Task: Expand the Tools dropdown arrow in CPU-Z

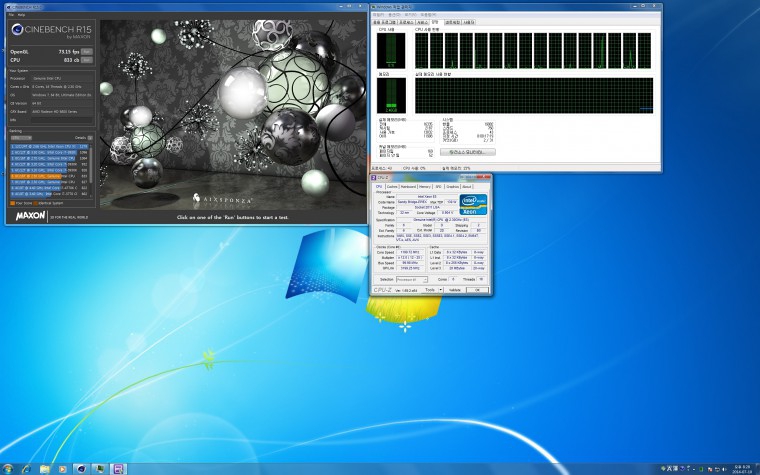Action: 441,290
